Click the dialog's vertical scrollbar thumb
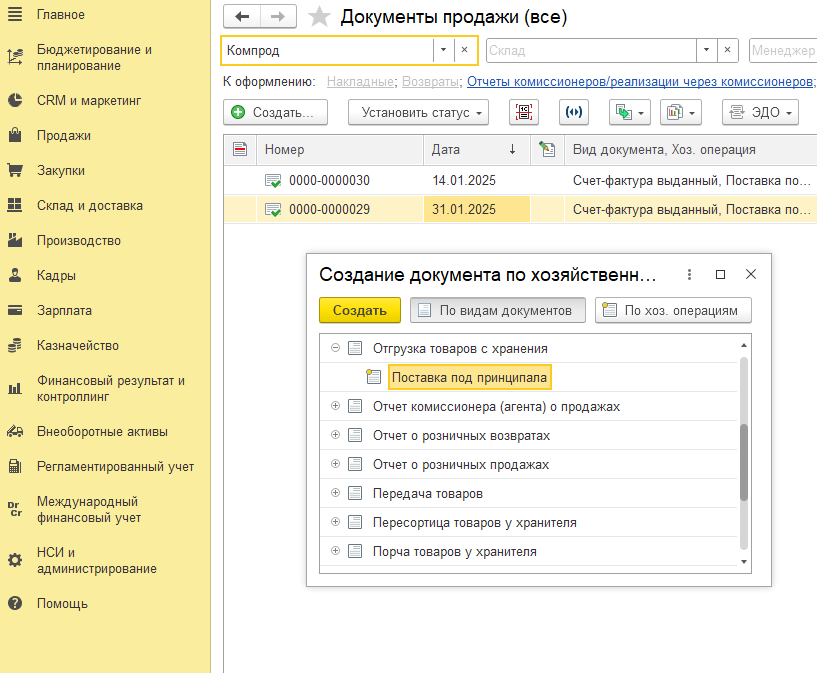Image resolution: width=817 pixels, height=673 pixels. 743,463
